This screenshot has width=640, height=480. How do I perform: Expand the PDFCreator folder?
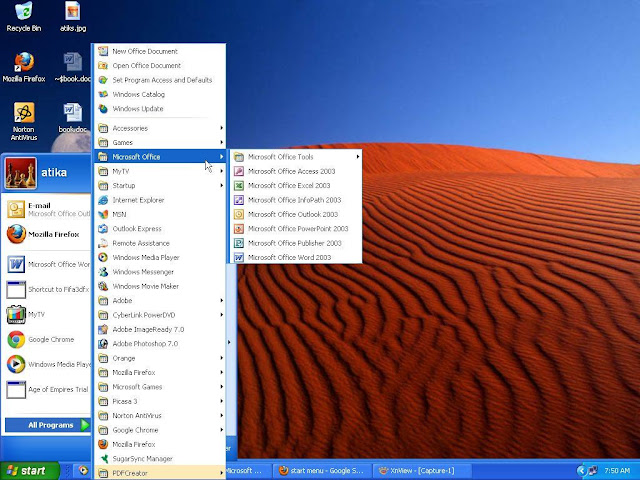(x=160, y=473)
